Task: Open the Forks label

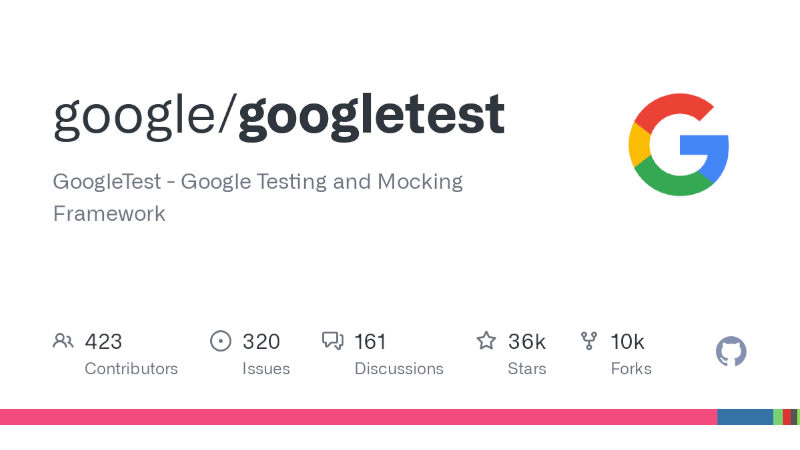Action: coord(631,368)
